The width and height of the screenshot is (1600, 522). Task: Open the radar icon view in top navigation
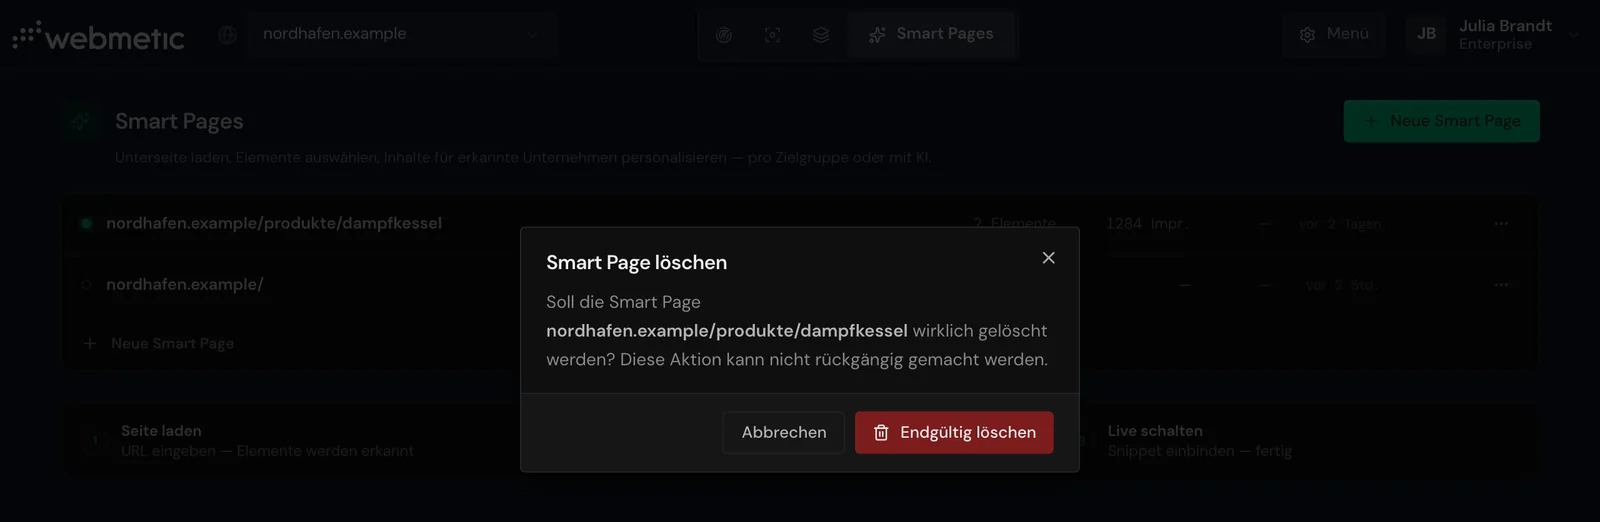(724, 35)
